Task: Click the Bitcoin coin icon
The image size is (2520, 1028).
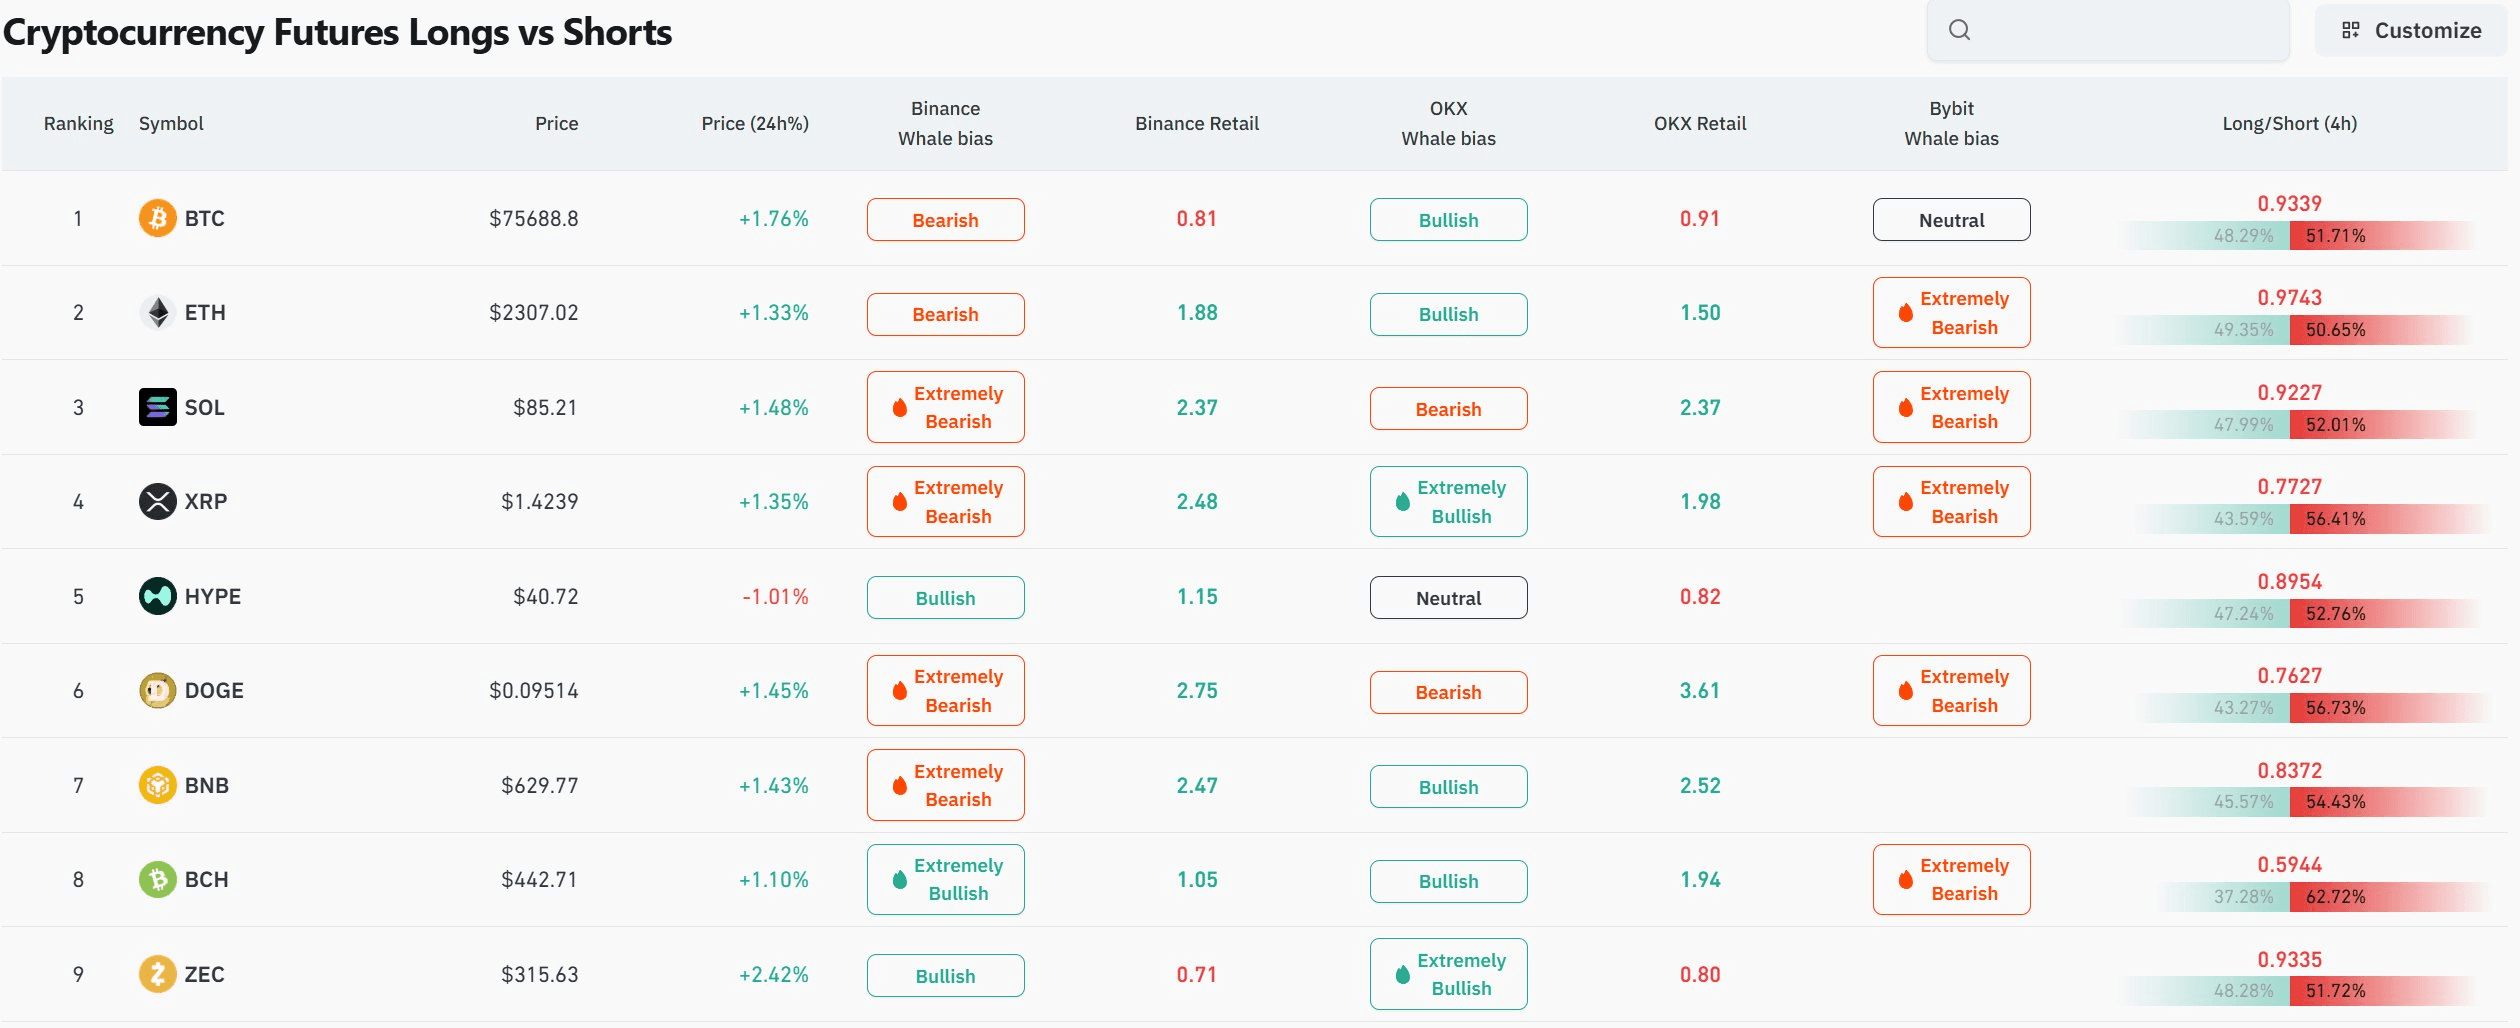Action: (x=157, y=218)
